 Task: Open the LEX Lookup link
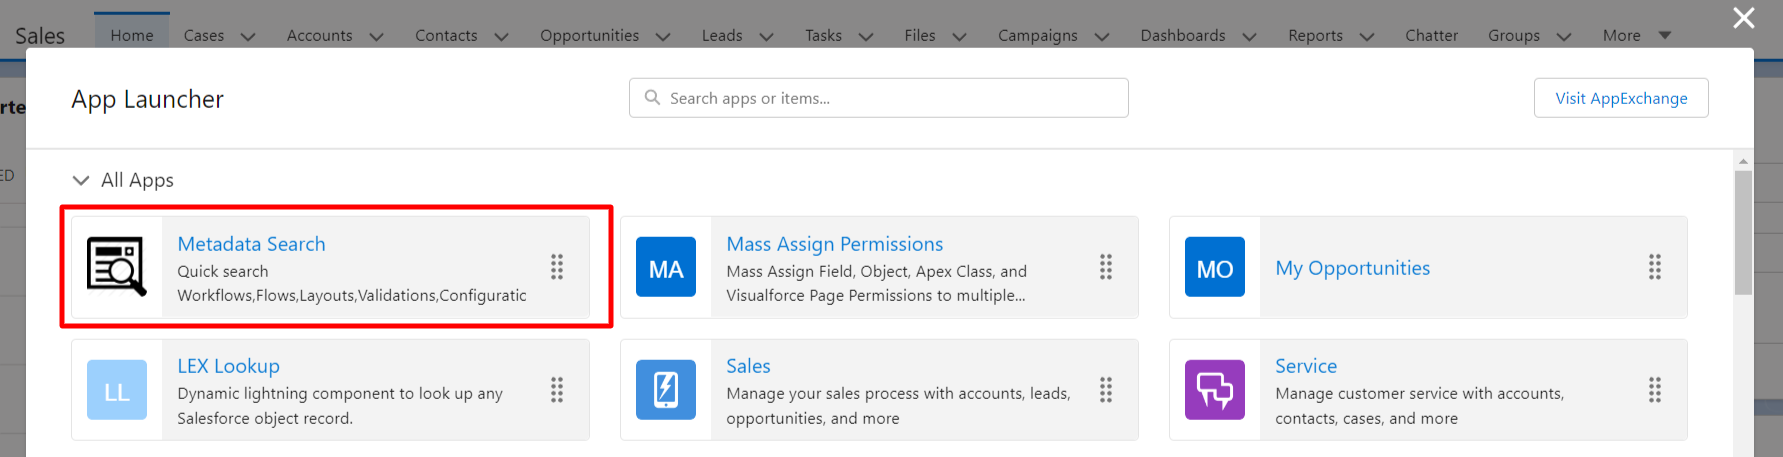click(228, 366)
